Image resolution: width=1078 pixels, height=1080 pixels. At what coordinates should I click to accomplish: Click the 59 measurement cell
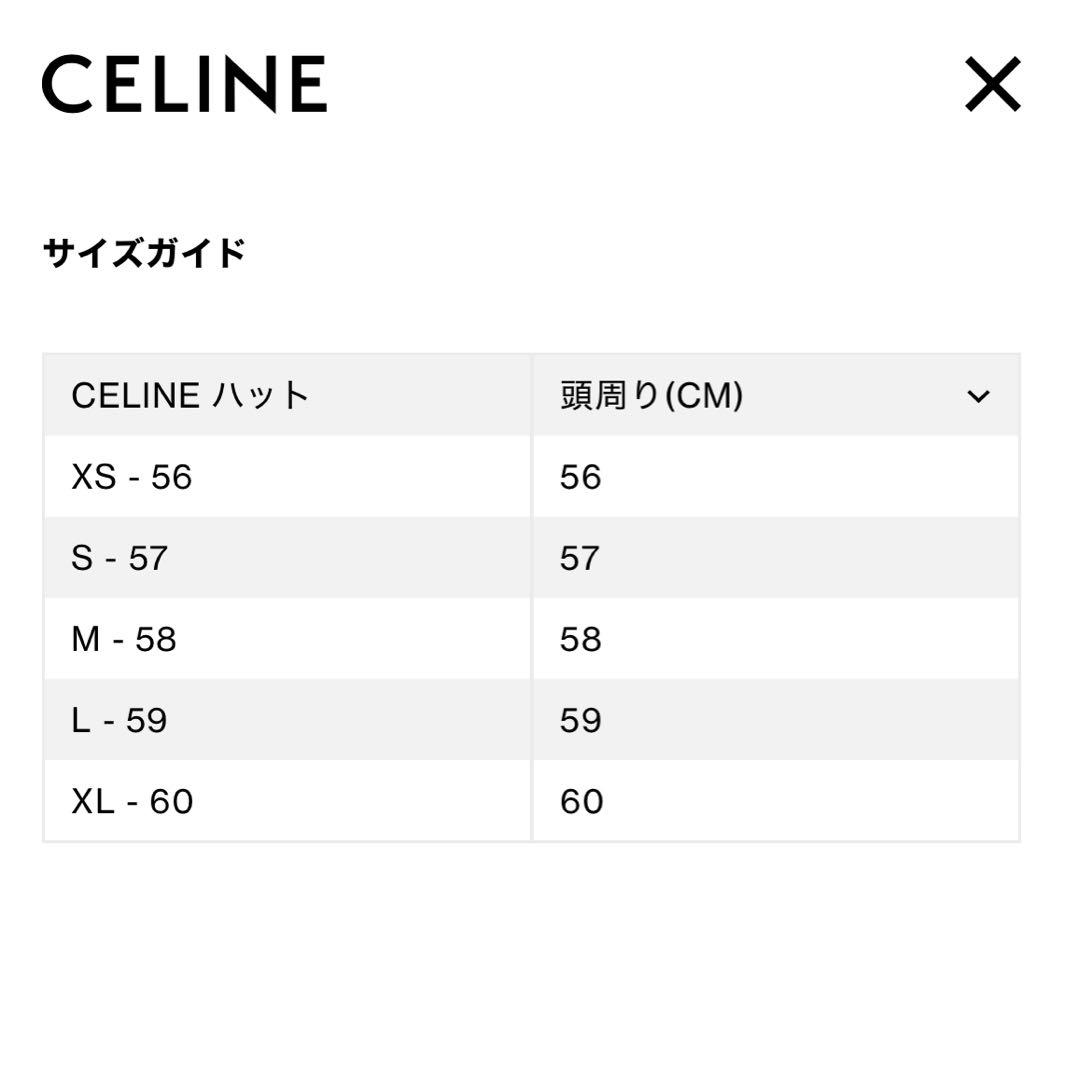578,720
